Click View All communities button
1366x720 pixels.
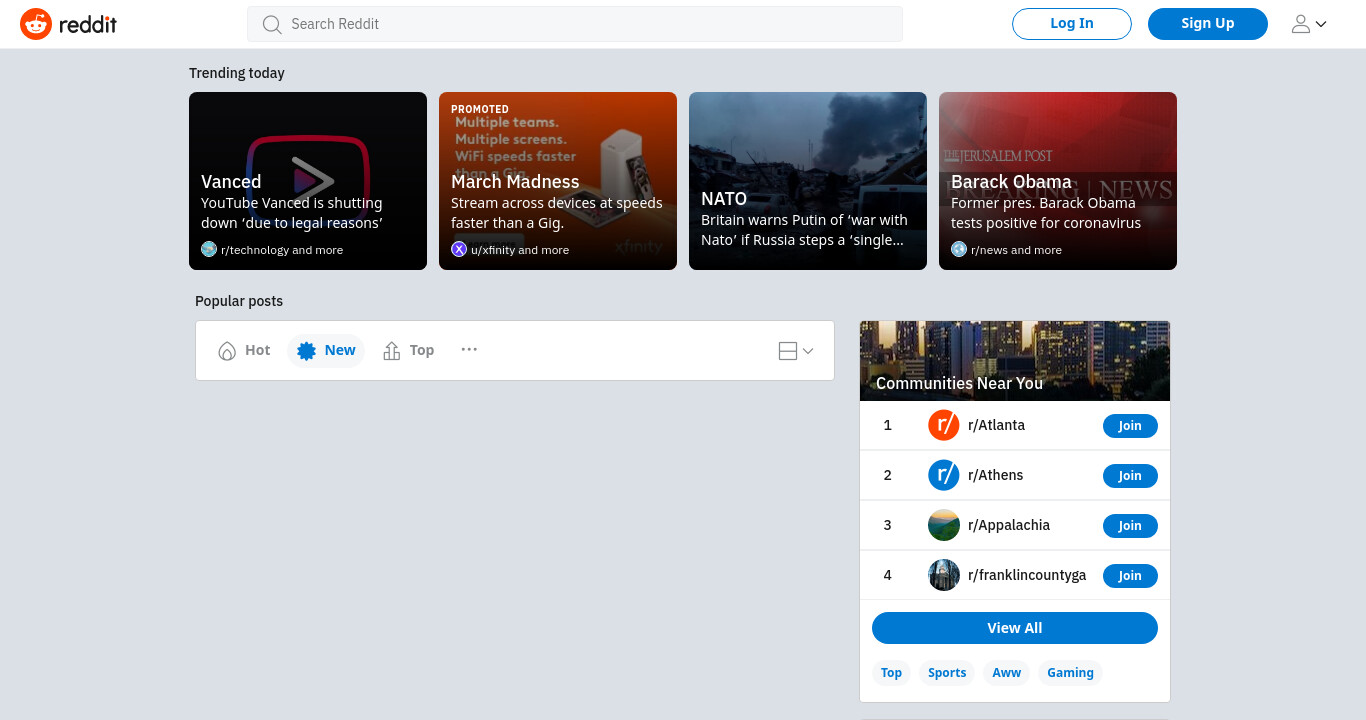pos(1015,628)
